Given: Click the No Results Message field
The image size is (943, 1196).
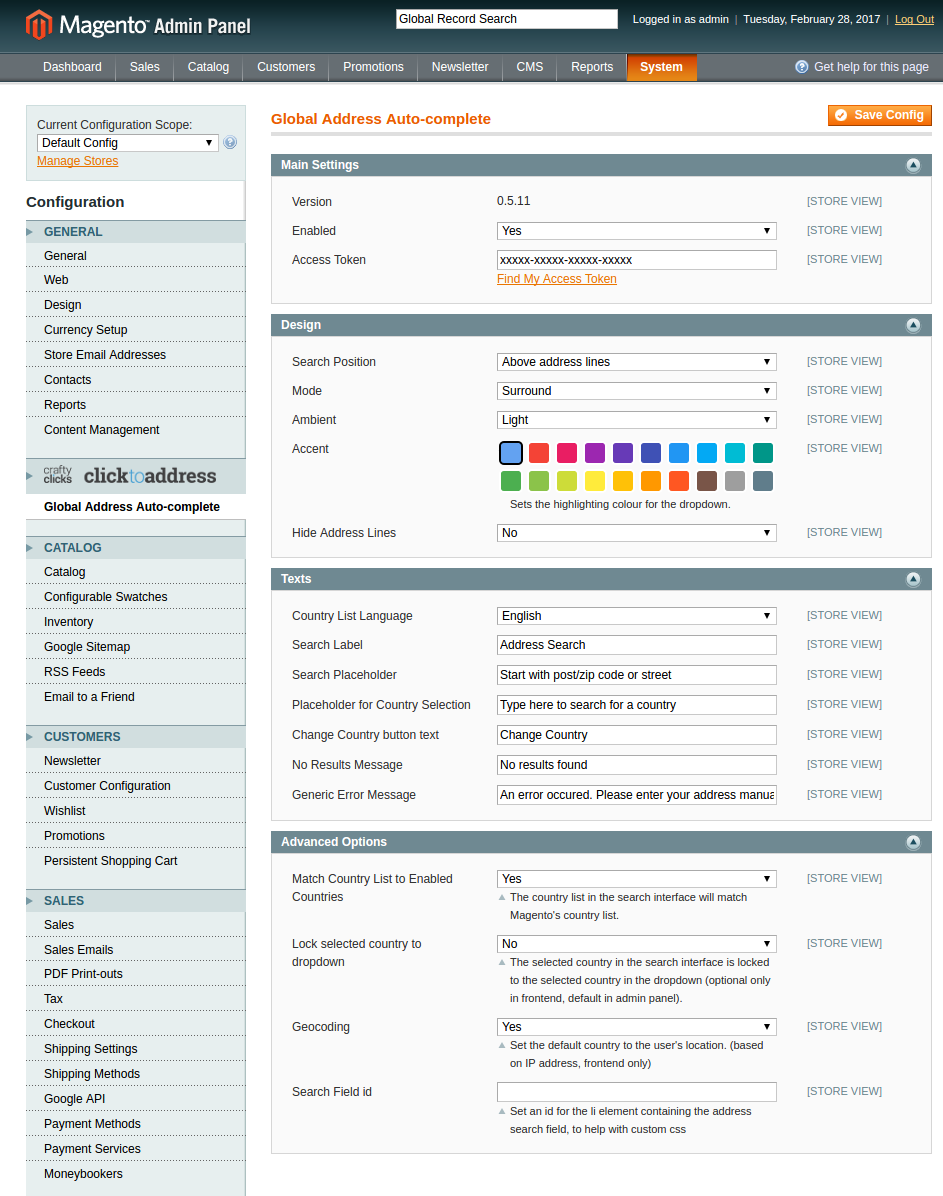Looking at the screenshot, I should coord(636,765).
